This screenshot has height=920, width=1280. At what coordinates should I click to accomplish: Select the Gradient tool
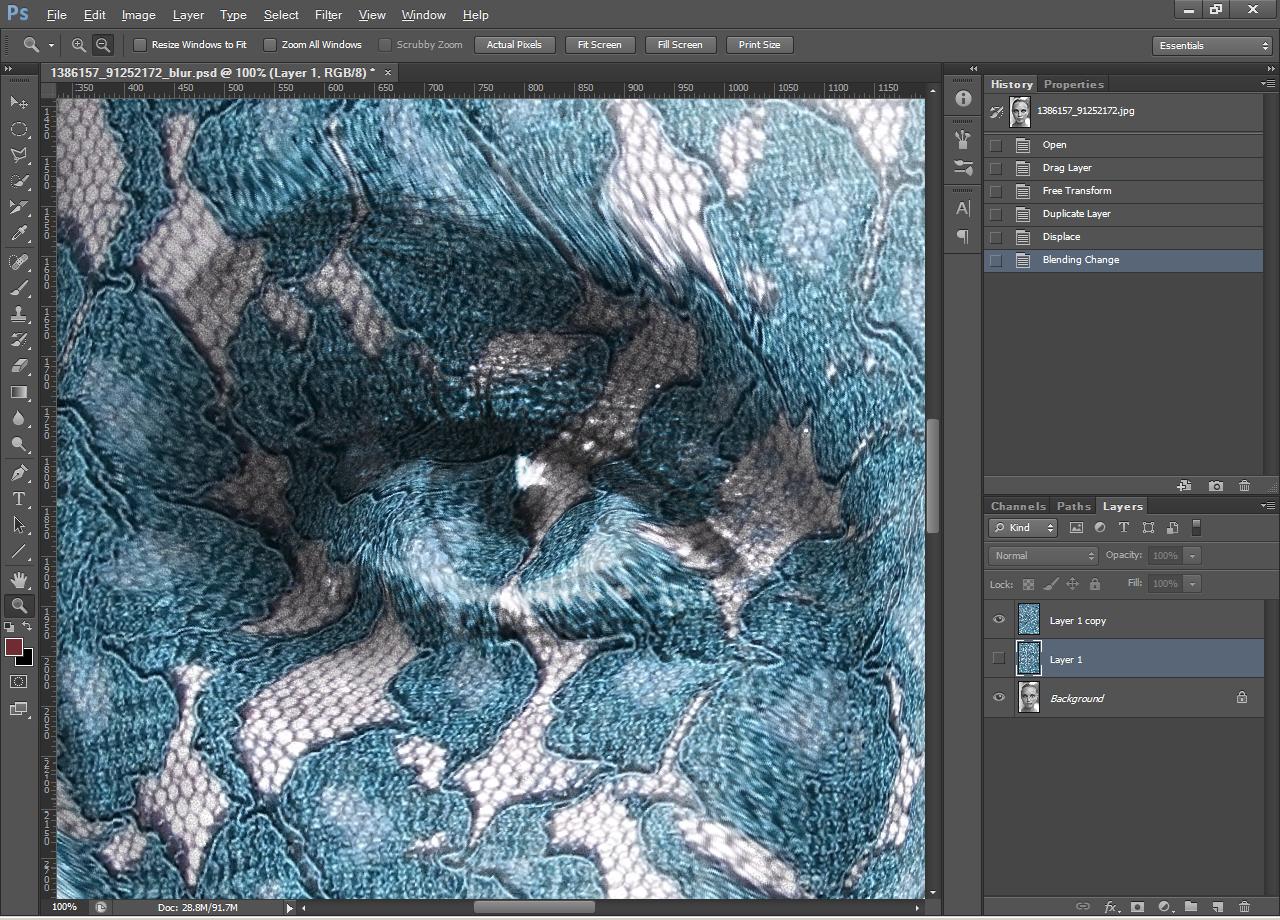pos(19,392)
